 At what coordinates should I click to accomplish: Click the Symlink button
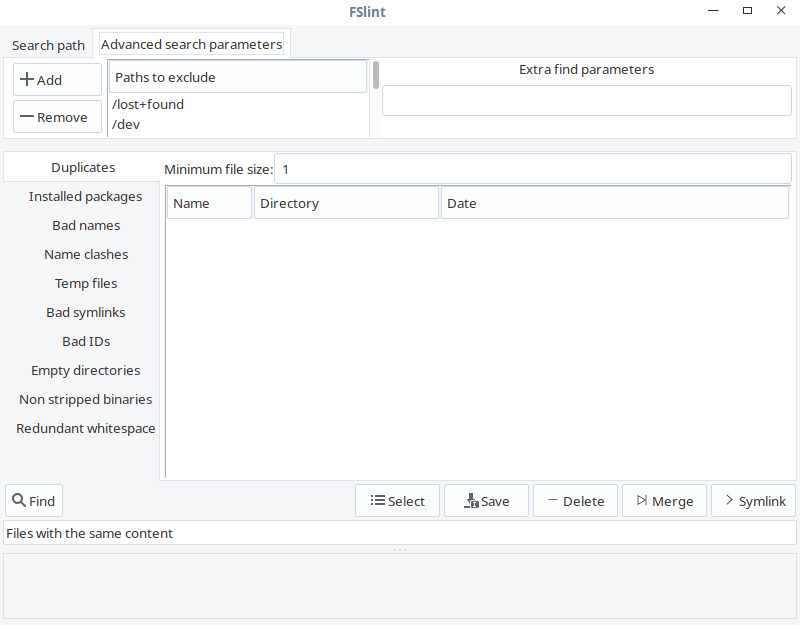point(753,501)
